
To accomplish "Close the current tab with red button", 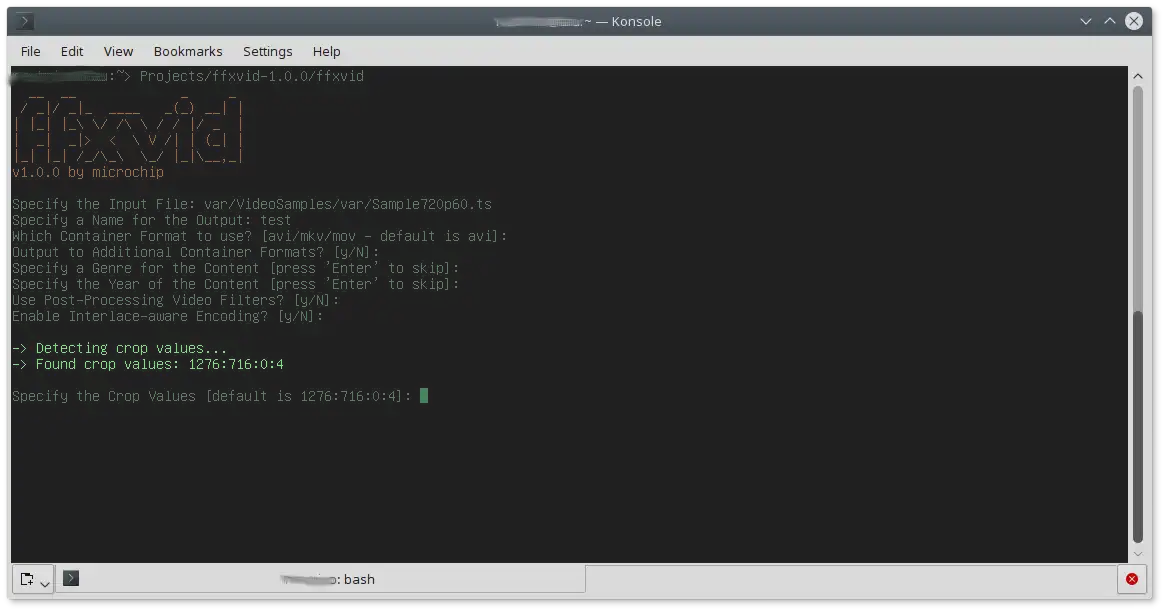I will point(1132,579).
